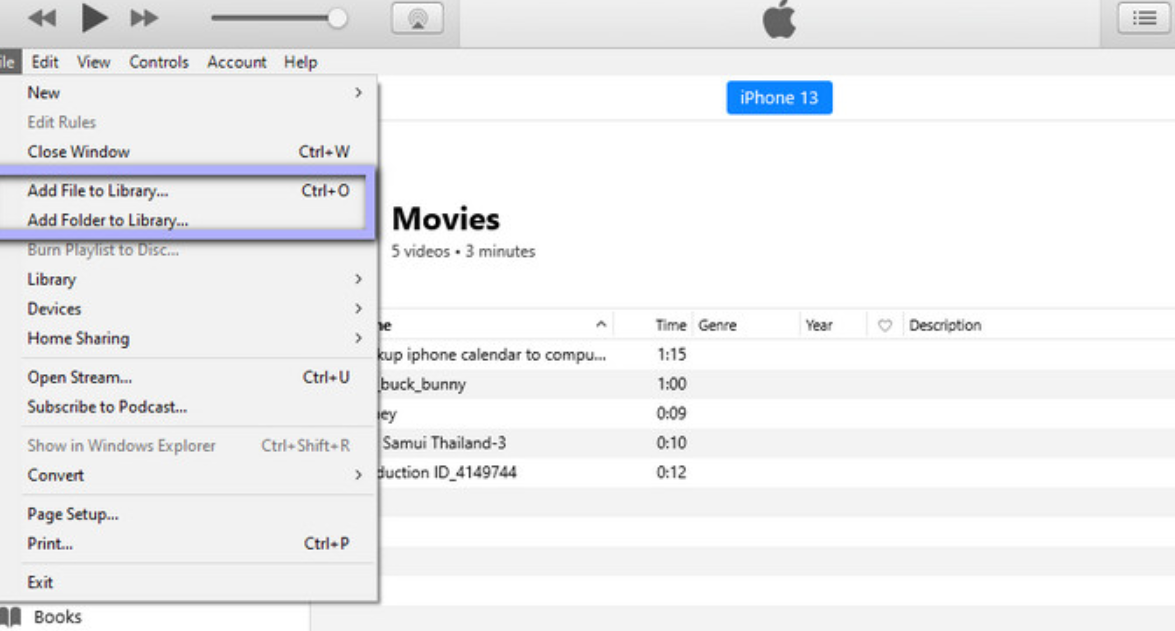Skip forward with fast-forward button
The image size is (1175, 631).
(144, 18)
